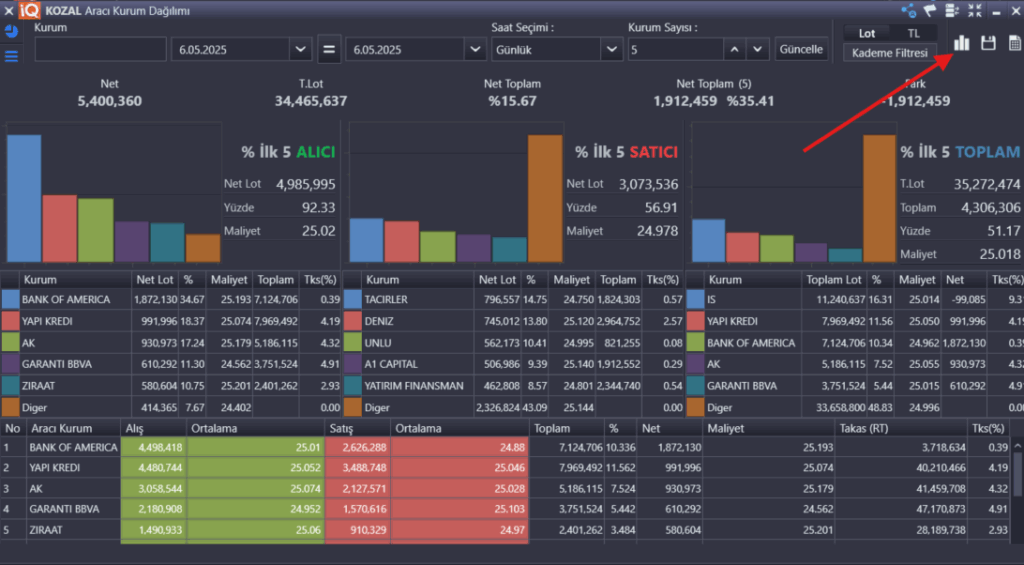Increase Kurum Sayısı with up arrow

(x=735, y=50)
